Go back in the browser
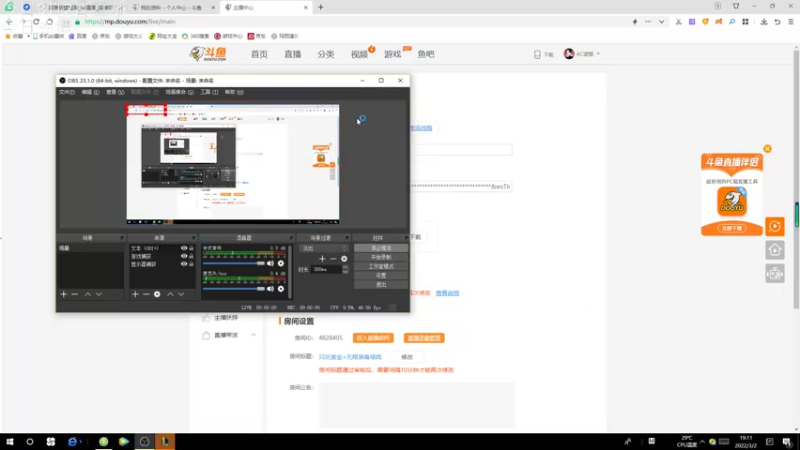The height and width of the screenshot is (450, 800). point(9,22)
